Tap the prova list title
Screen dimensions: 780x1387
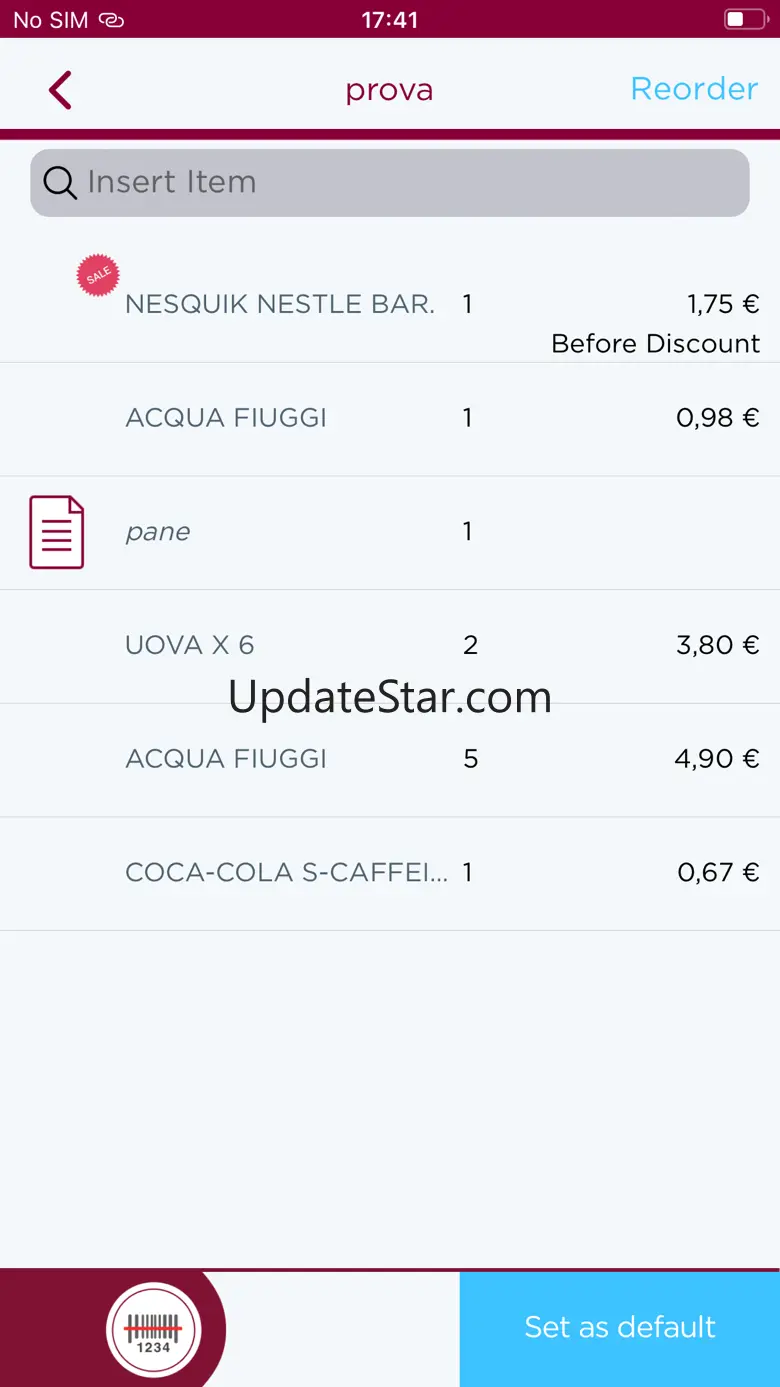pos(389,90)
